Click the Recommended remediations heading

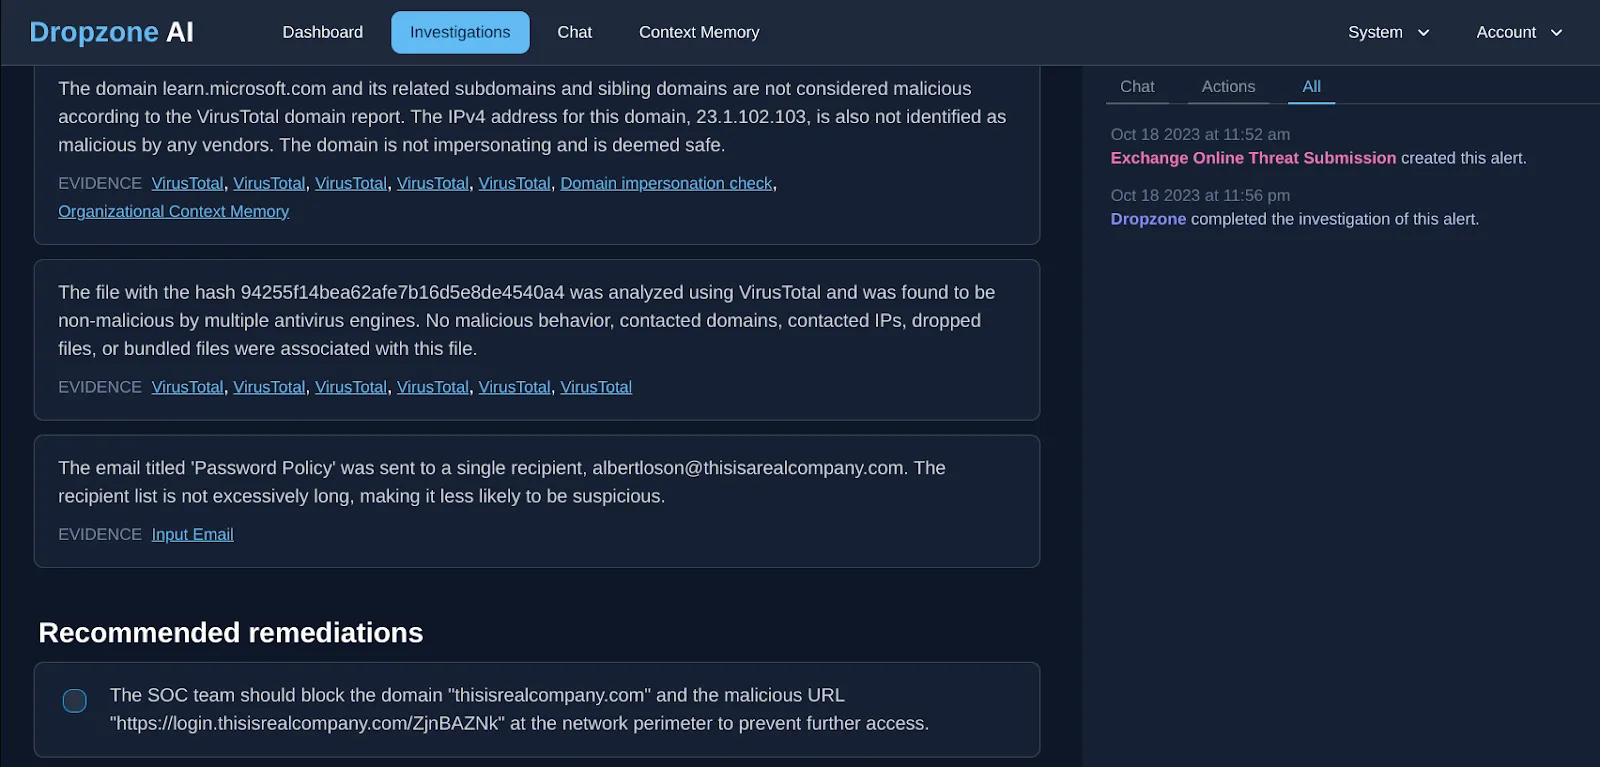231,633
